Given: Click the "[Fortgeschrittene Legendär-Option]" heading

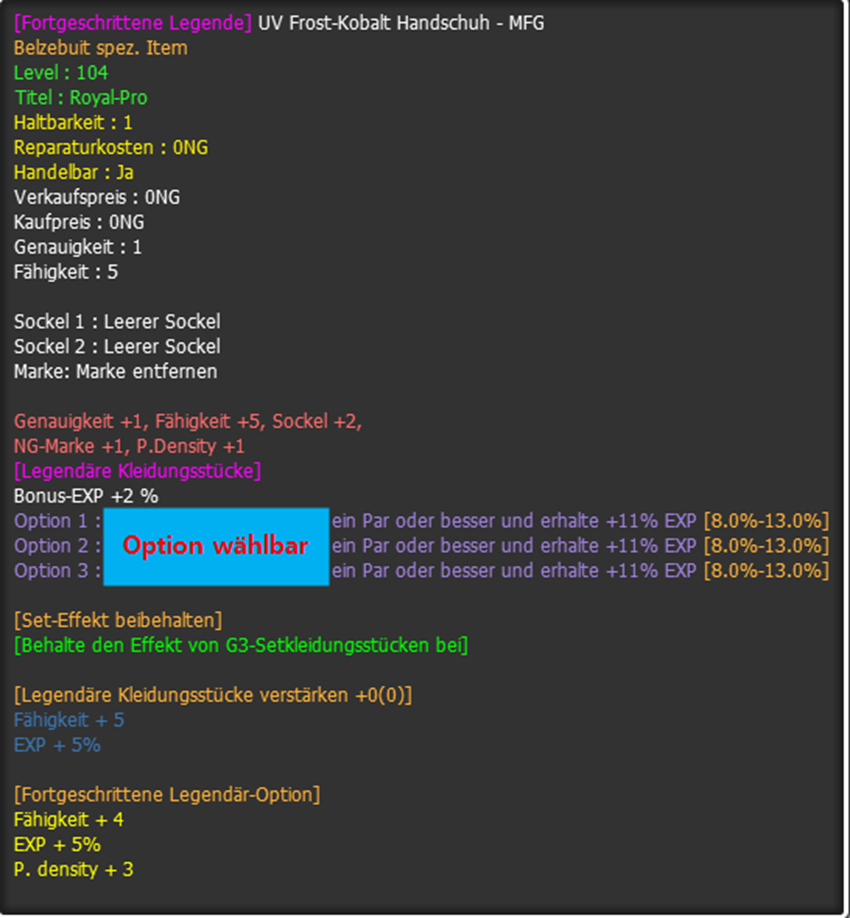Looking at the screenshot, I should point(167,795).
